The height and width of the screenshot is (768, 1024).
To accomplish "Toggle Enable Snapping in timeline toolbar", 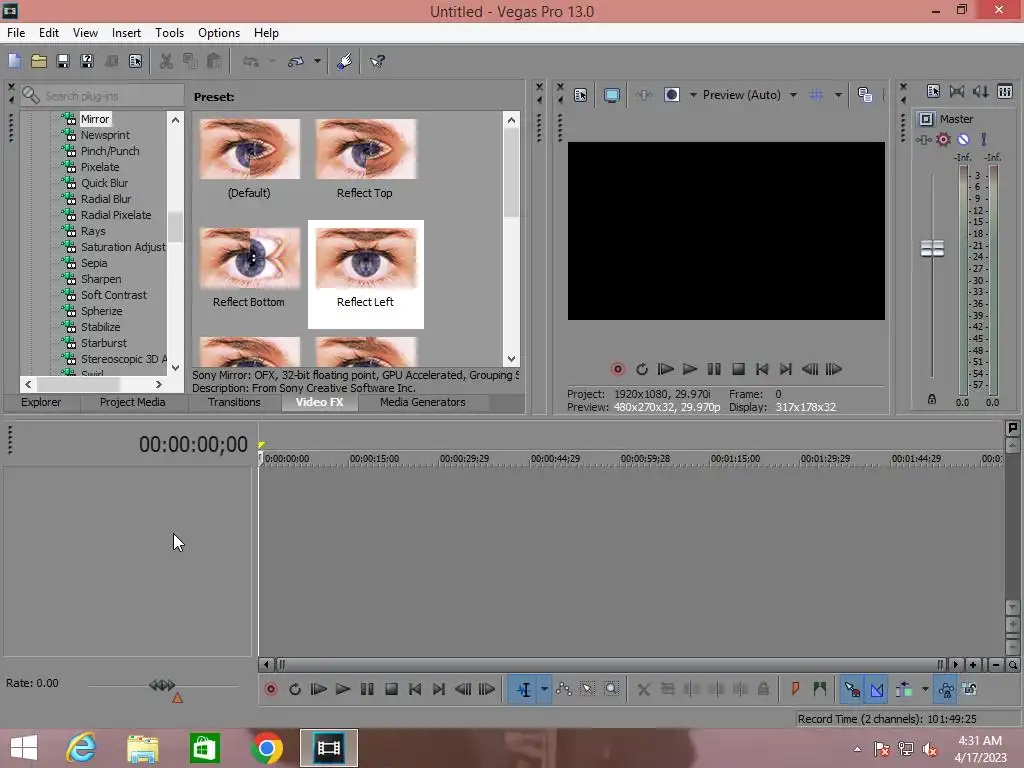I will 852,689.
